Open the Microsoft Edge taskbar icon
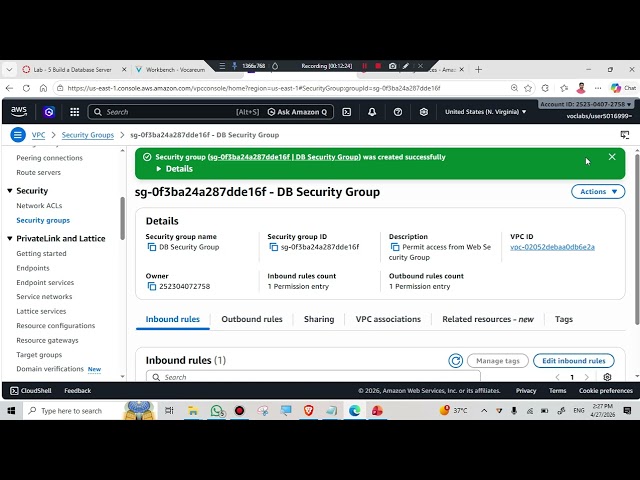The height and width of the screenshot is (480, 640). (354, 410)
